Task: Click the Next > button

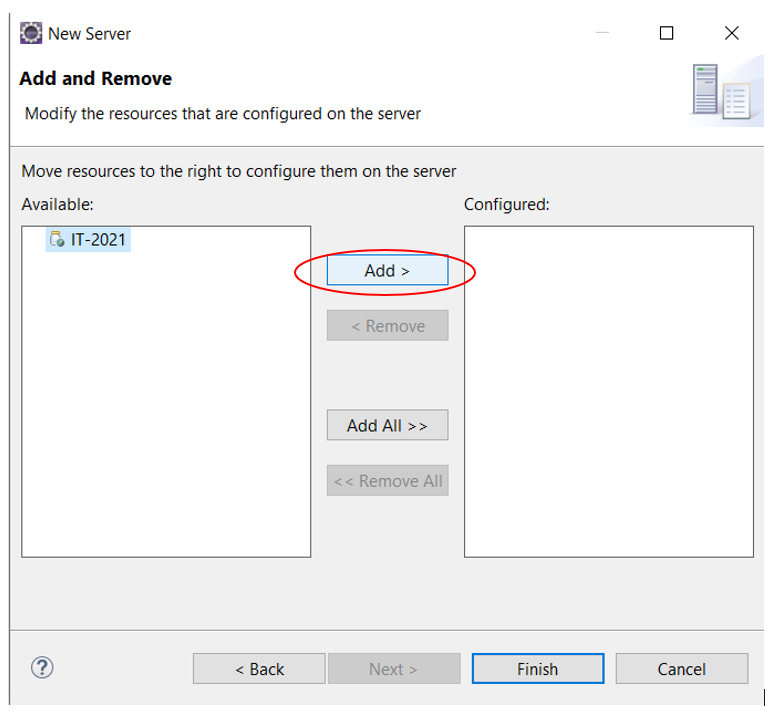Action: coord(394,669)
